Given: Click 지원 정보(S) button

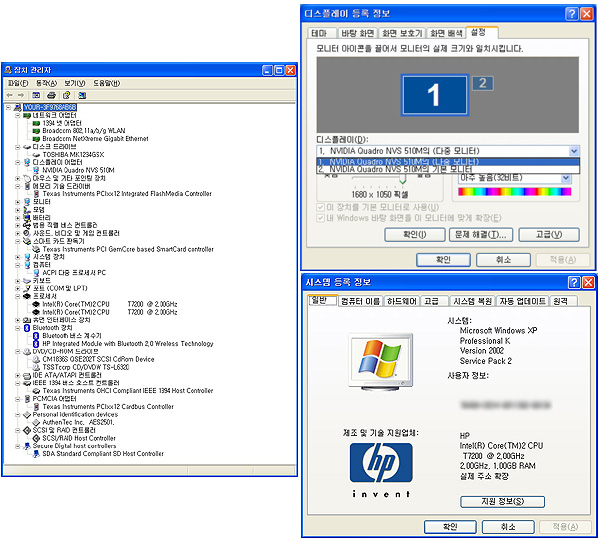Looking at the screenshot, I should click(x=502, y=502).
